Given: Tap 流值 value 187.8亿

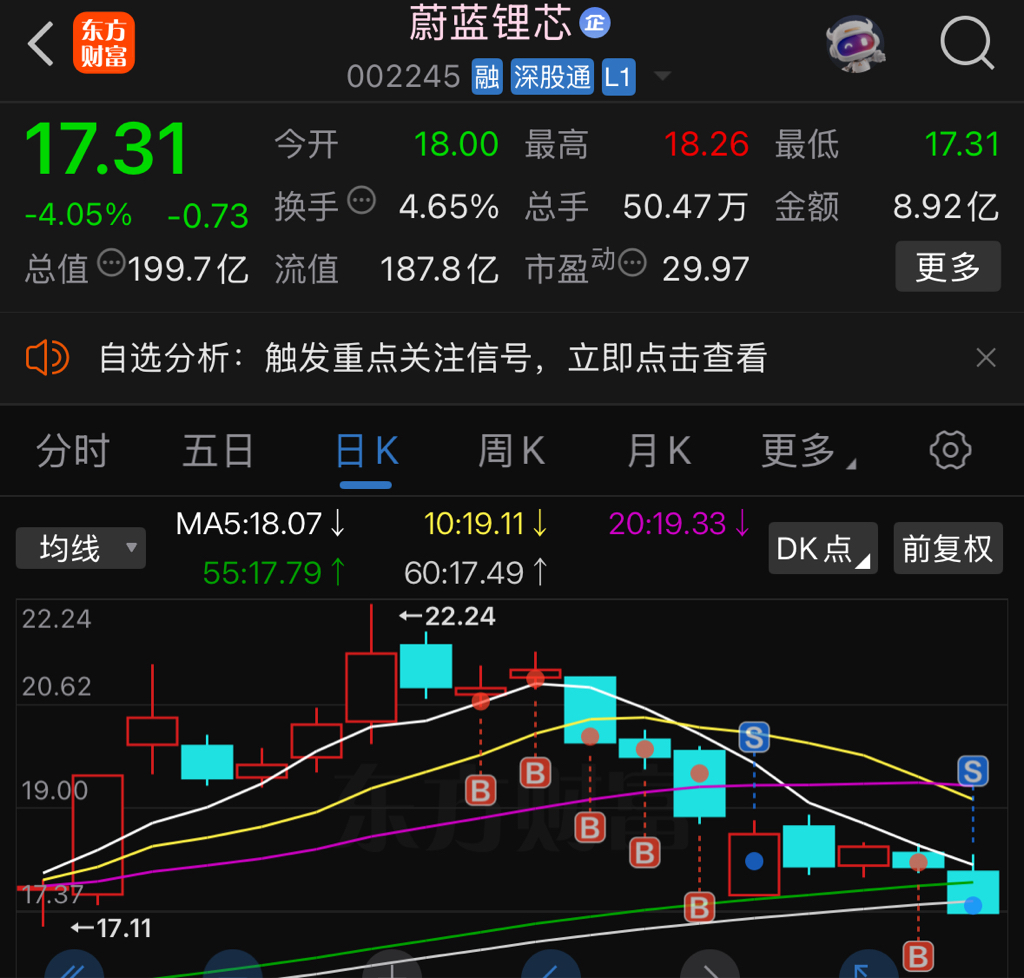Looking at the screenshot, I should point(439,269).
